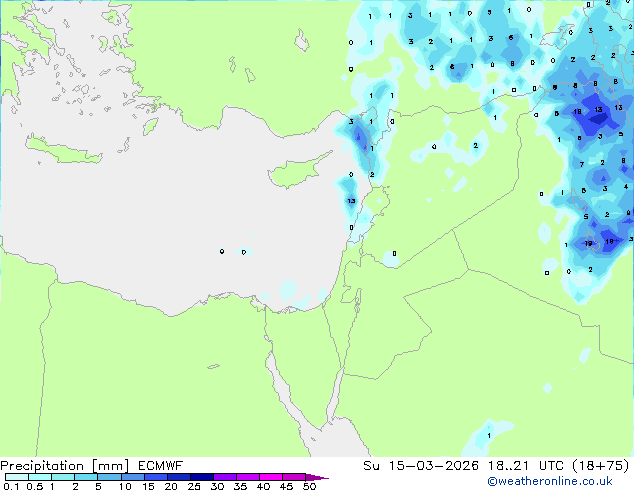Select the 5–10 mm legend swatch
634x490 pixels.
click(109, 477)
